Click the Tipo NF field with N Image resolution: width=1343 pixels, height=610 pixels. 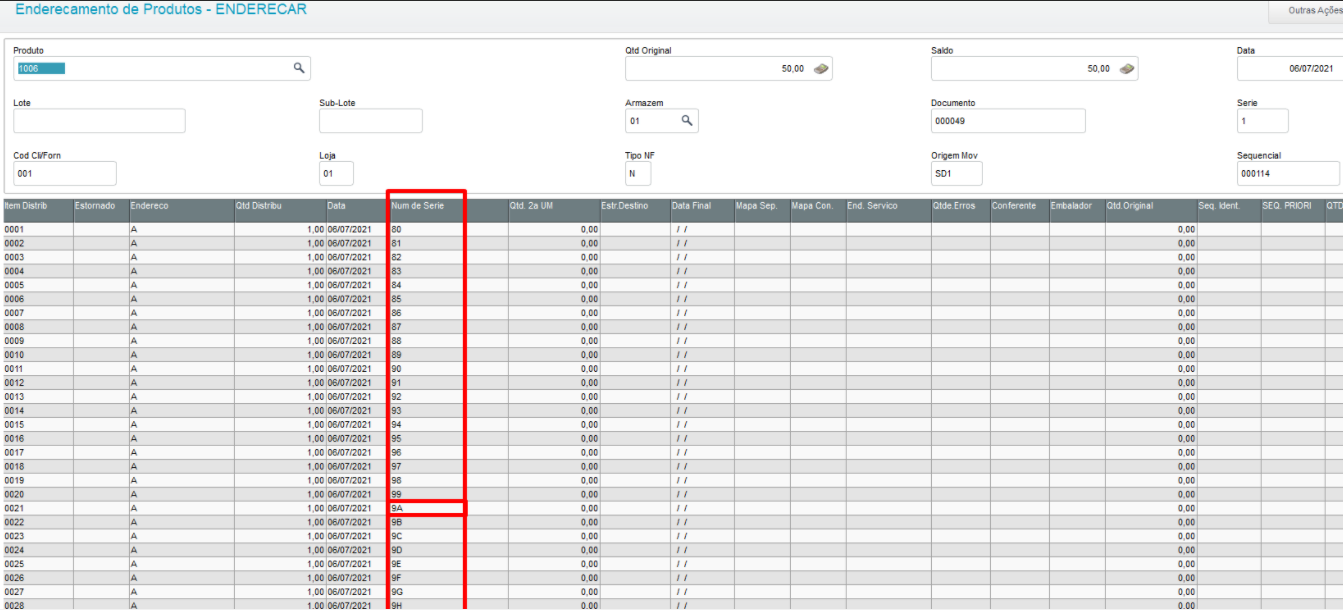(x=638, y=174)
